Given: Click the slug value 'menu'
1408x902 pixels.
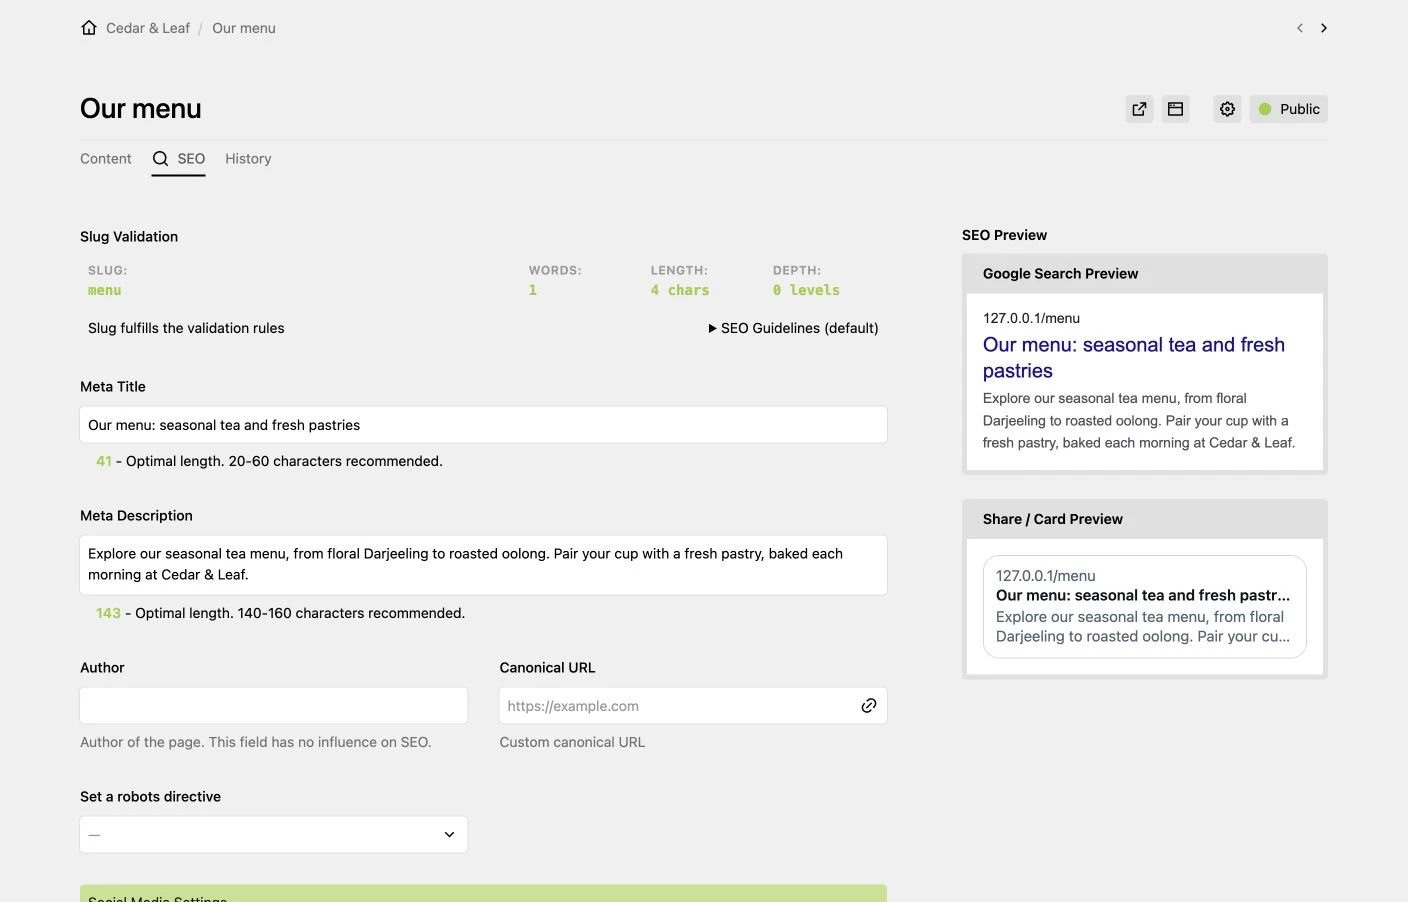Looking at the screenshot, I should (x=105, y=290).
